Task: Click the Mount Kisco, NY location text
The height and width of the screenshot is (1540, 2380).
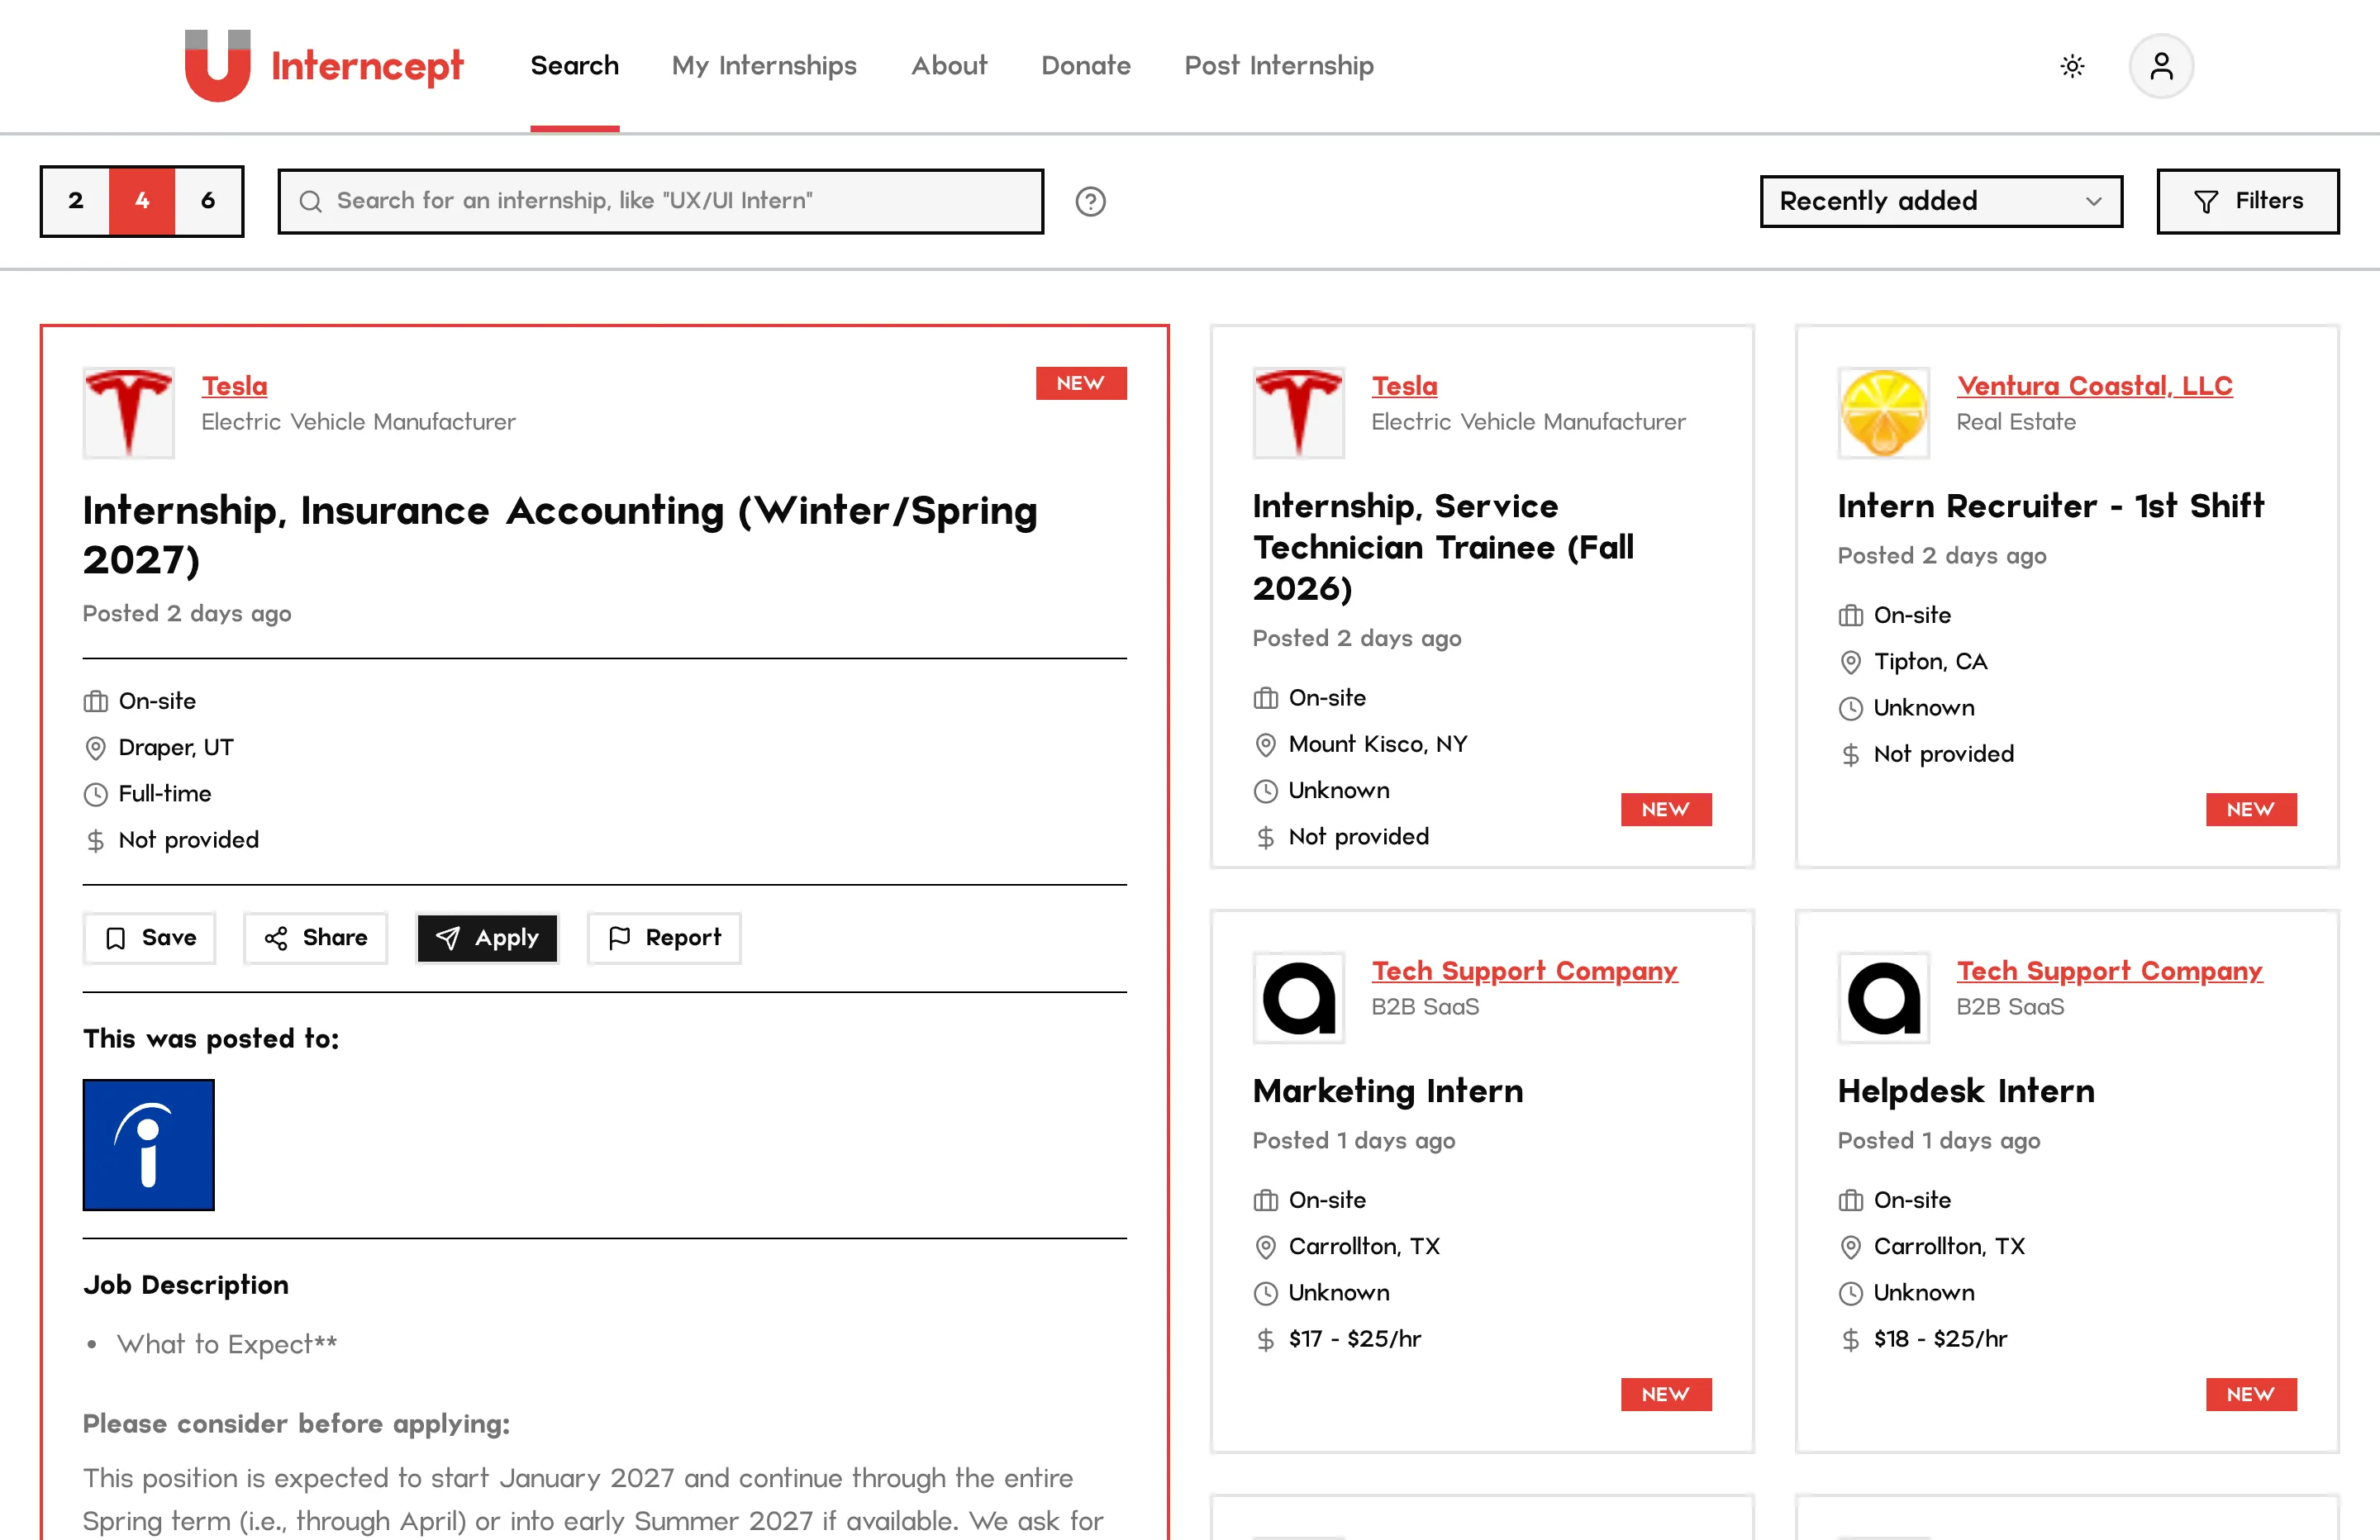Action: point(1378,744)
